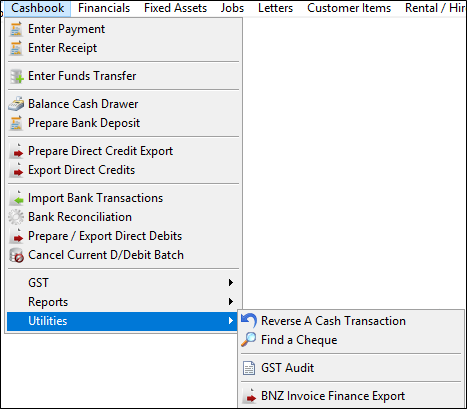This screenshot has width=467, height=409.
Task: Click the Bank Reconciliation gear icon
Action: [x=16, y=217]
